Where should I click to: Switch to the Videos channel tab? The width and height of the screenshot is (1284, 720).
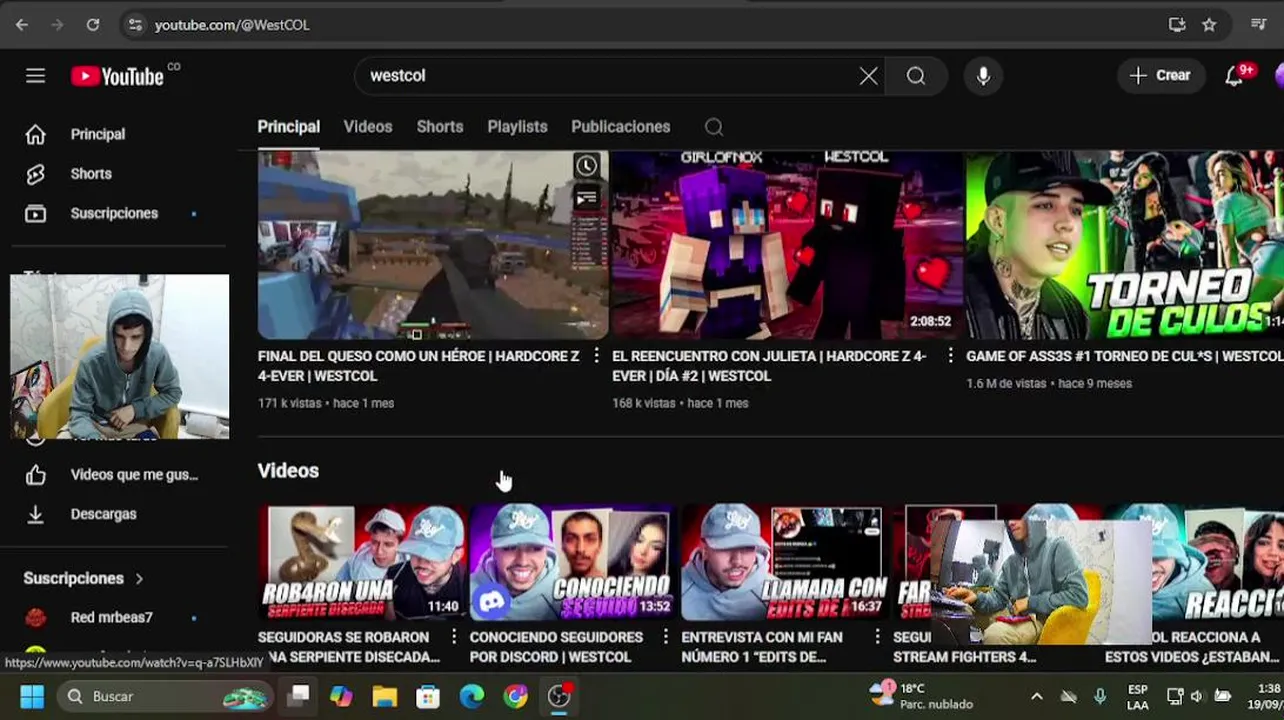tap(368, 127)
